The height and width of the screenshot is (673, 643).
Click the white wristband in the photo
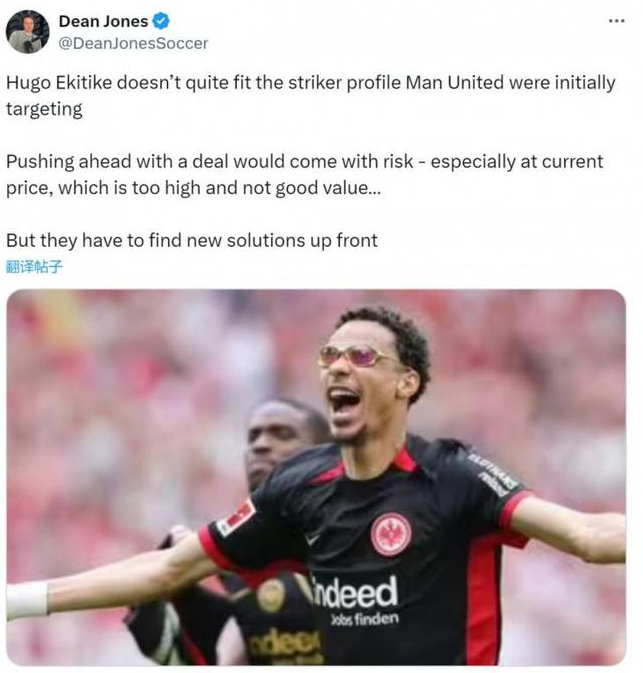coord(27,600)
